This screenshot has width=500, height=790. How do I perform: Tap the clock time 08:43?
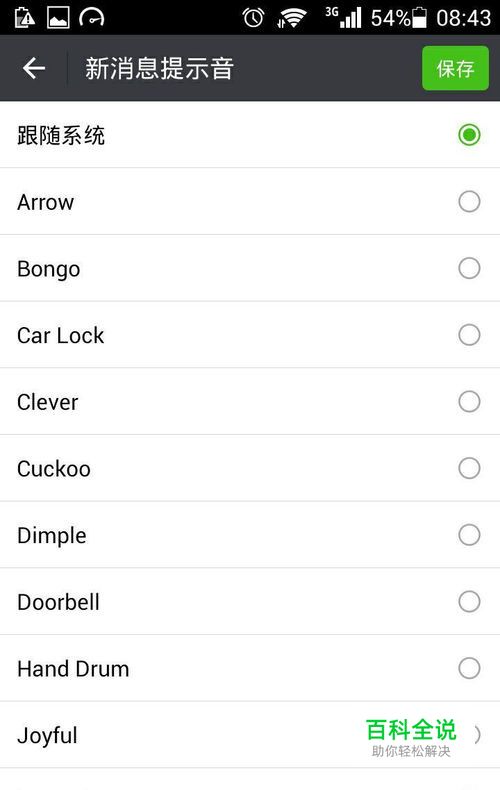[463, 18]
